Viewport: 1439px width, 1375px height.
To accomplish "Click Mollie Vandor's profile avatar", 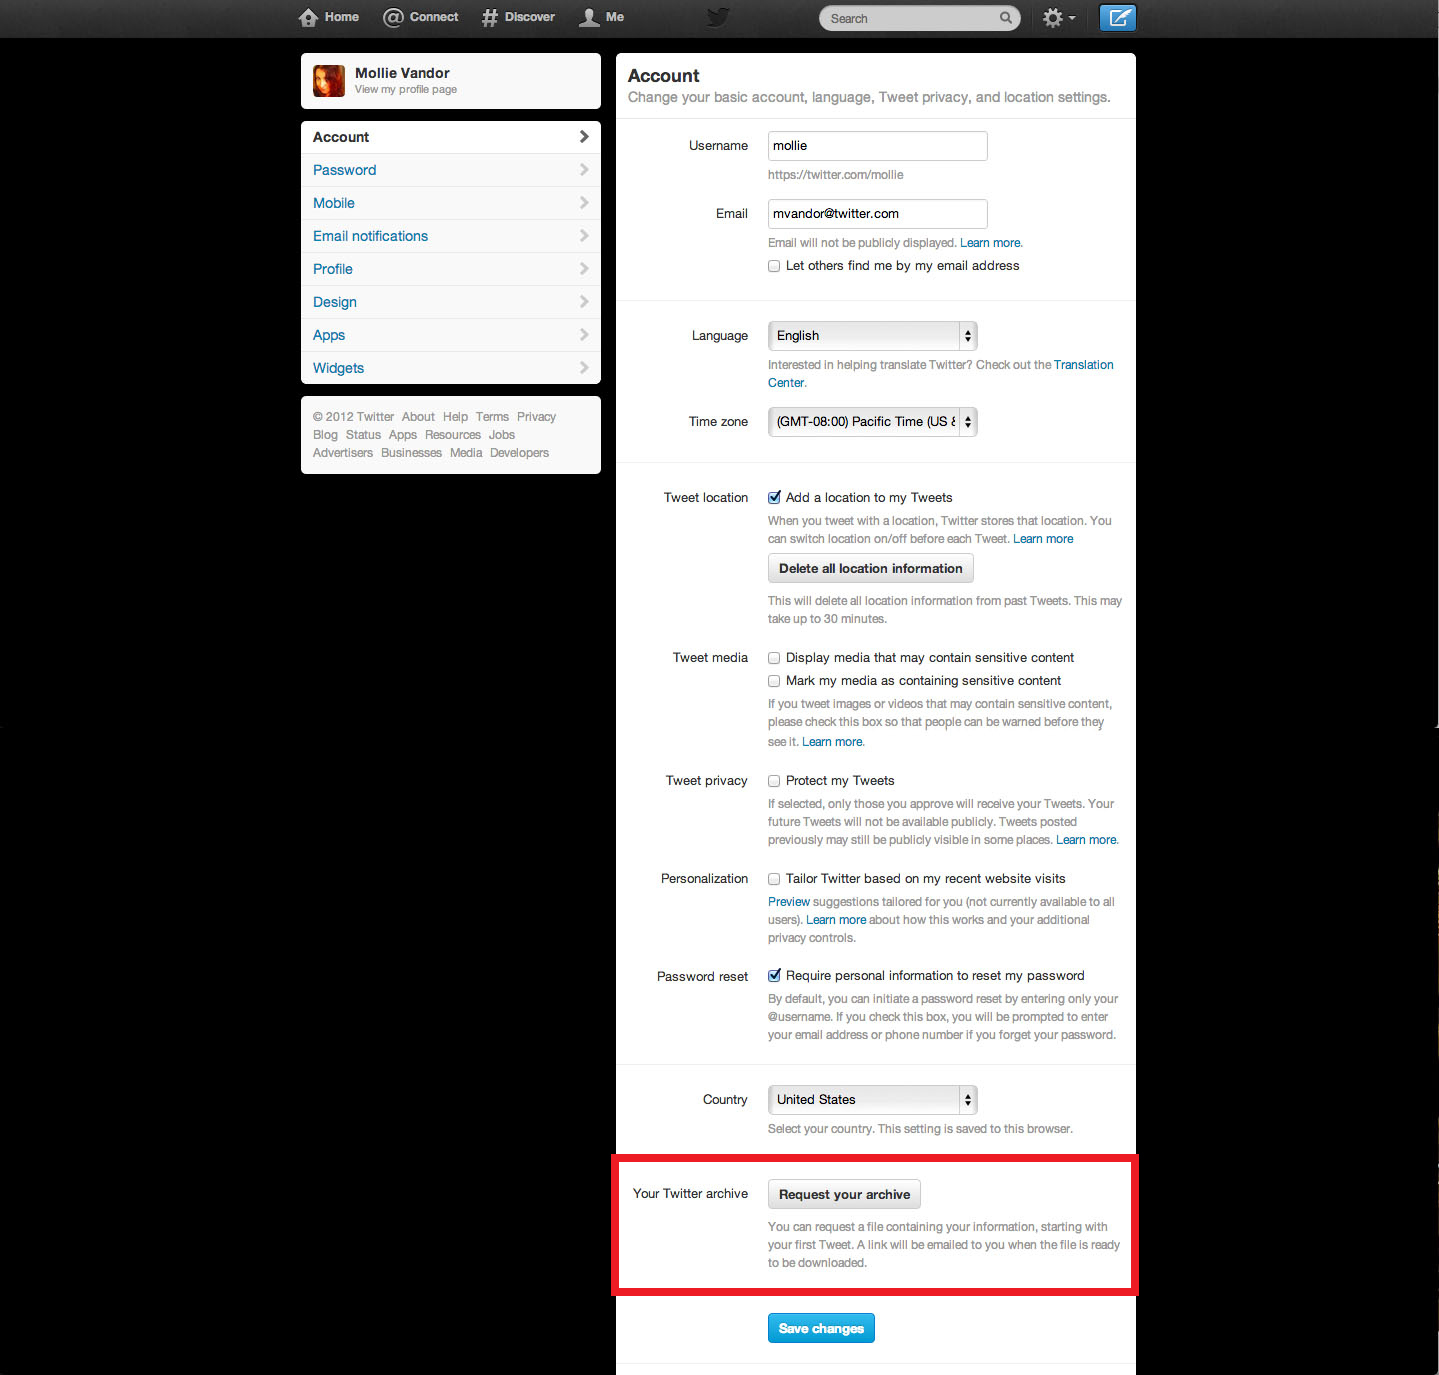I will click(329, 81).
